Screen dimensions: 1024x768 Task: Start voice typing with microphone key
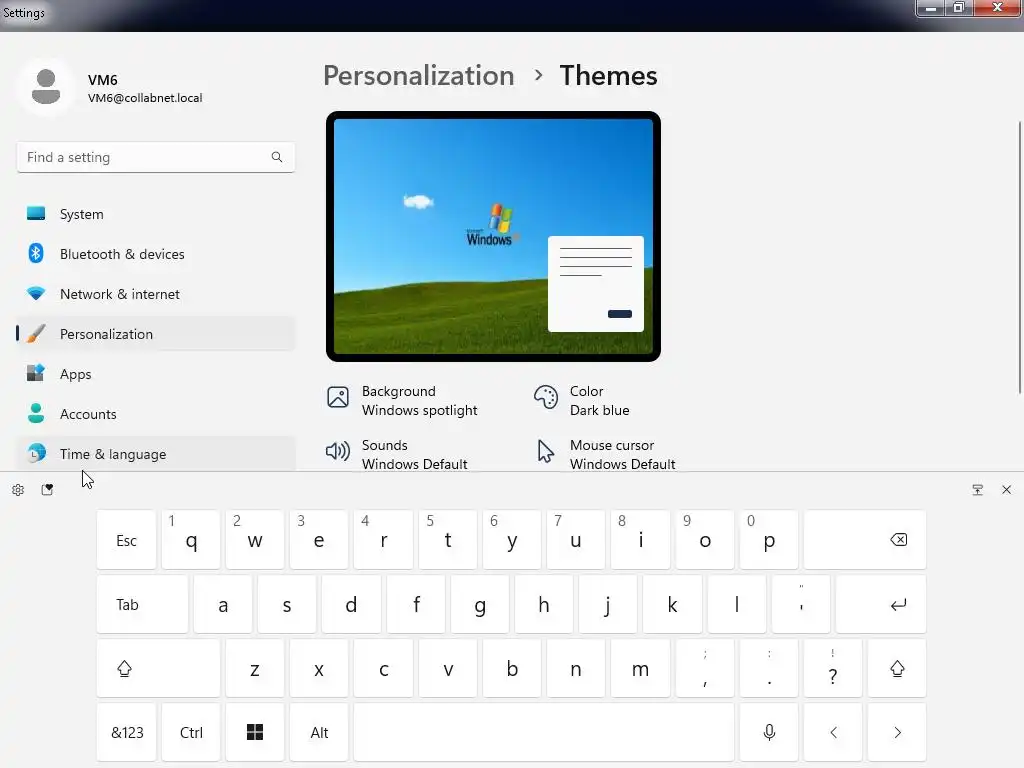pyautogui.click(x=769, y=732)
